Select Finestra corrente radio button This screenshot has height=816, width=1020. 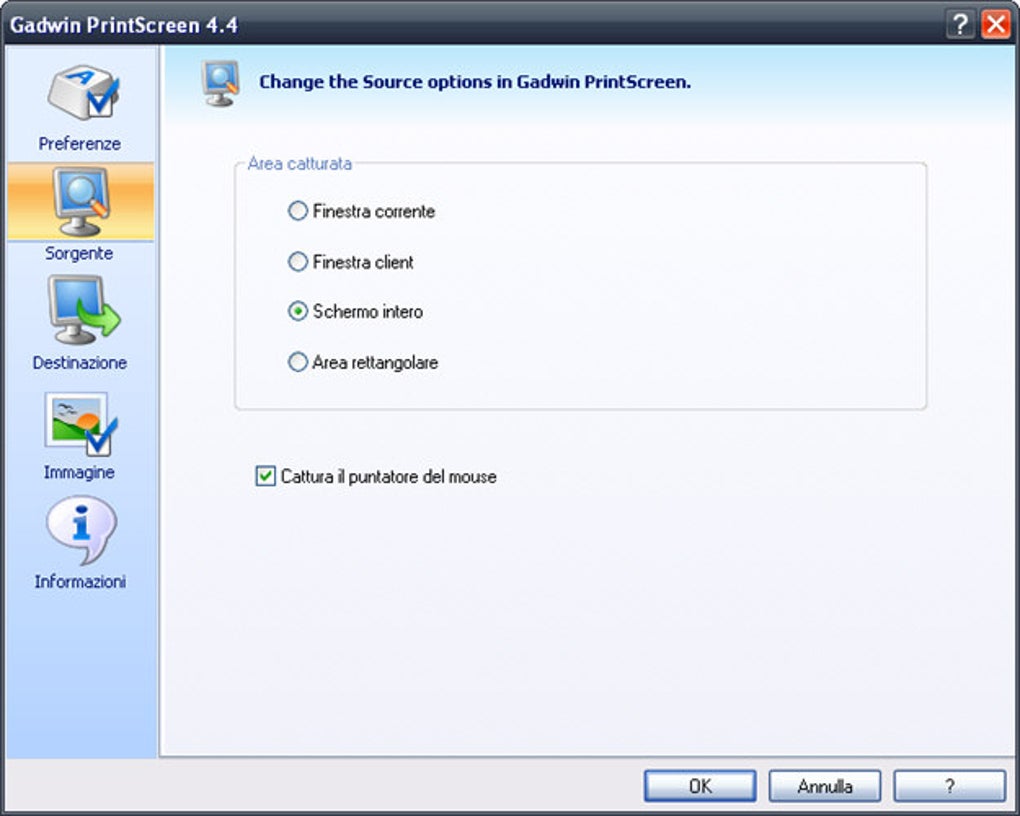coord(297,211)
